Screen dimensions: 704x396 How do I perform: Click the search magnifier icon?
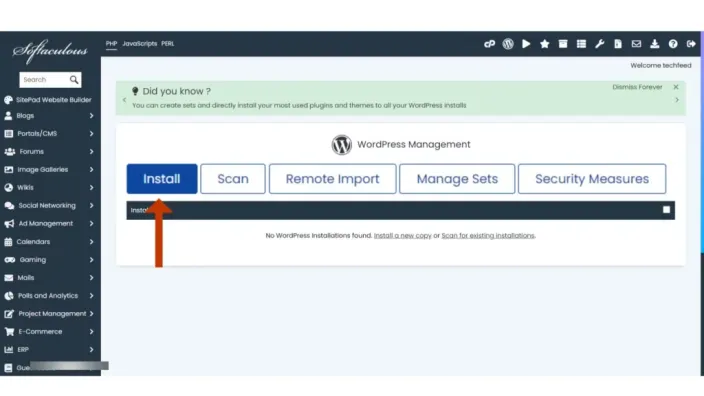[x=74, y=80]
